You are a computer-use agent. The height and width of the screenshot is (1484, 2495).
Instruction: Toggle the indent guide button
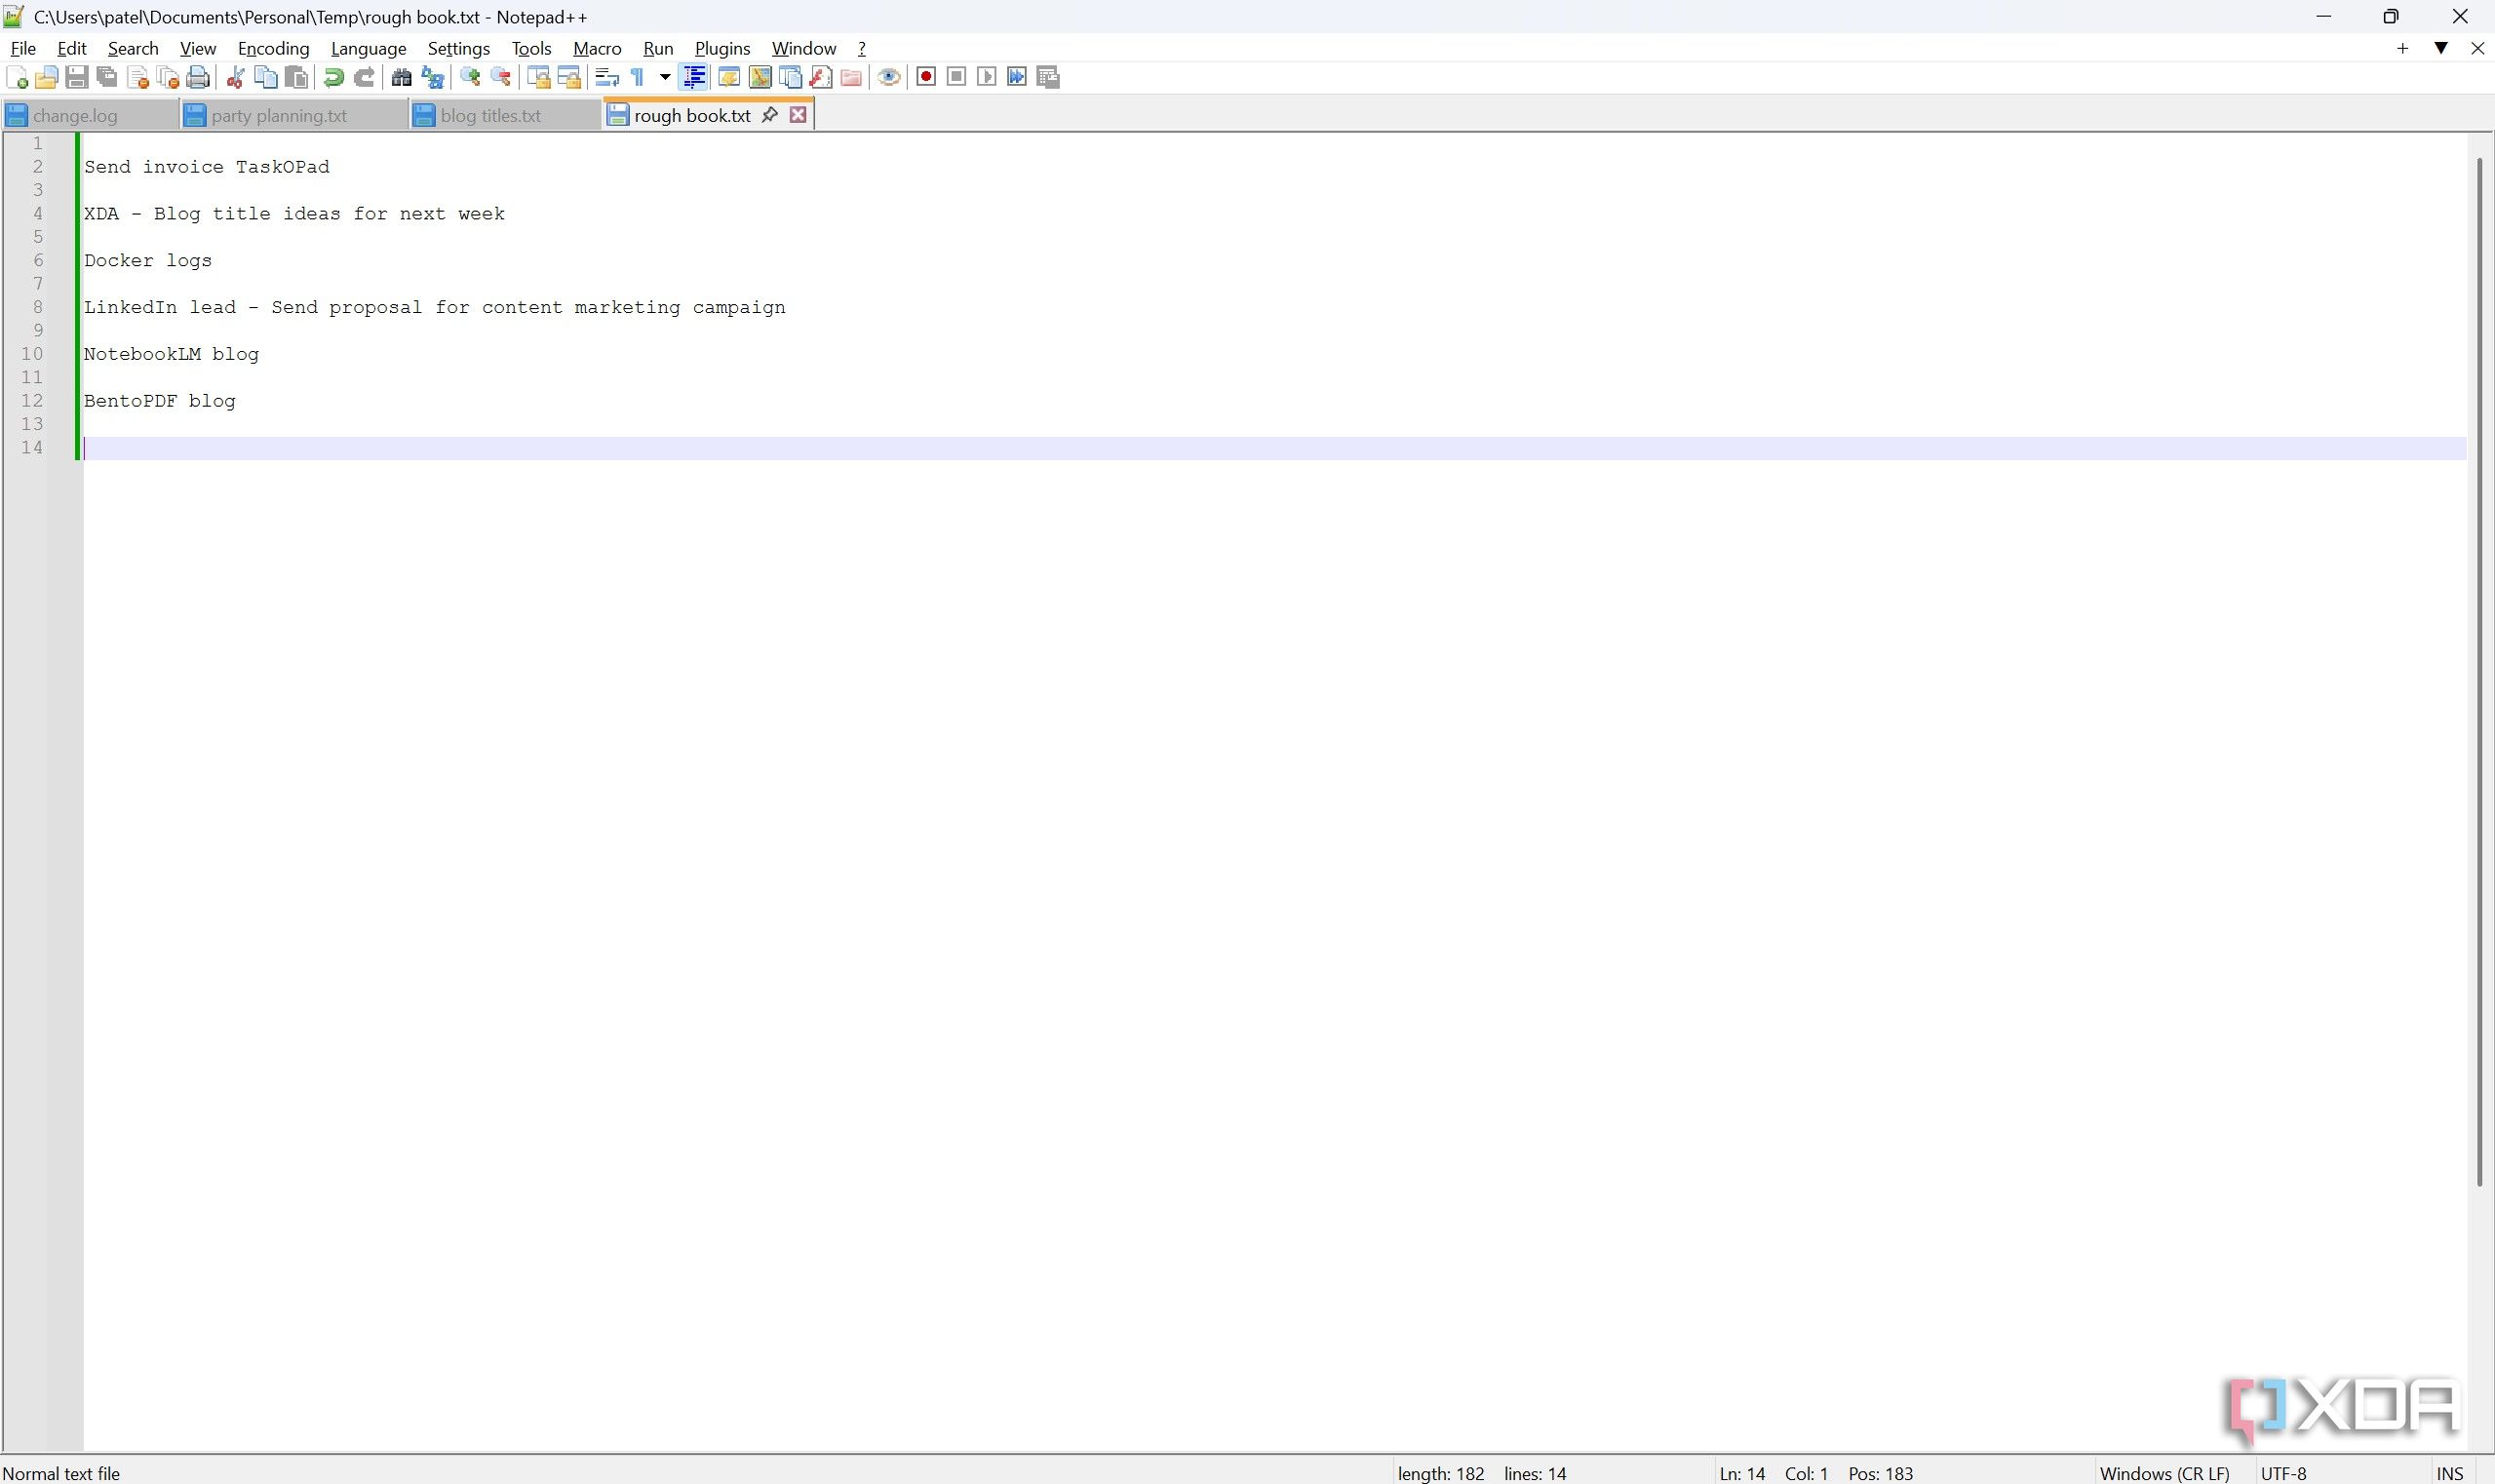coord(694,77)
